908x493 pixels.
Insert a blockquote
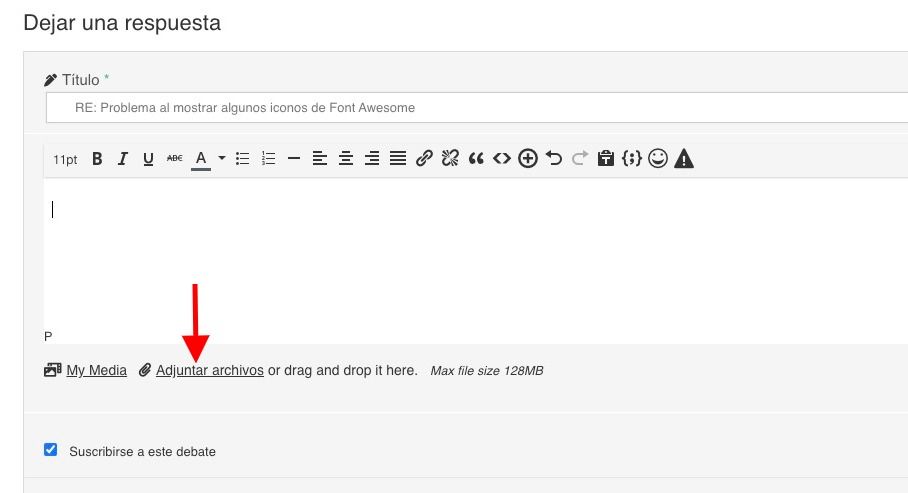click(476, 158)
